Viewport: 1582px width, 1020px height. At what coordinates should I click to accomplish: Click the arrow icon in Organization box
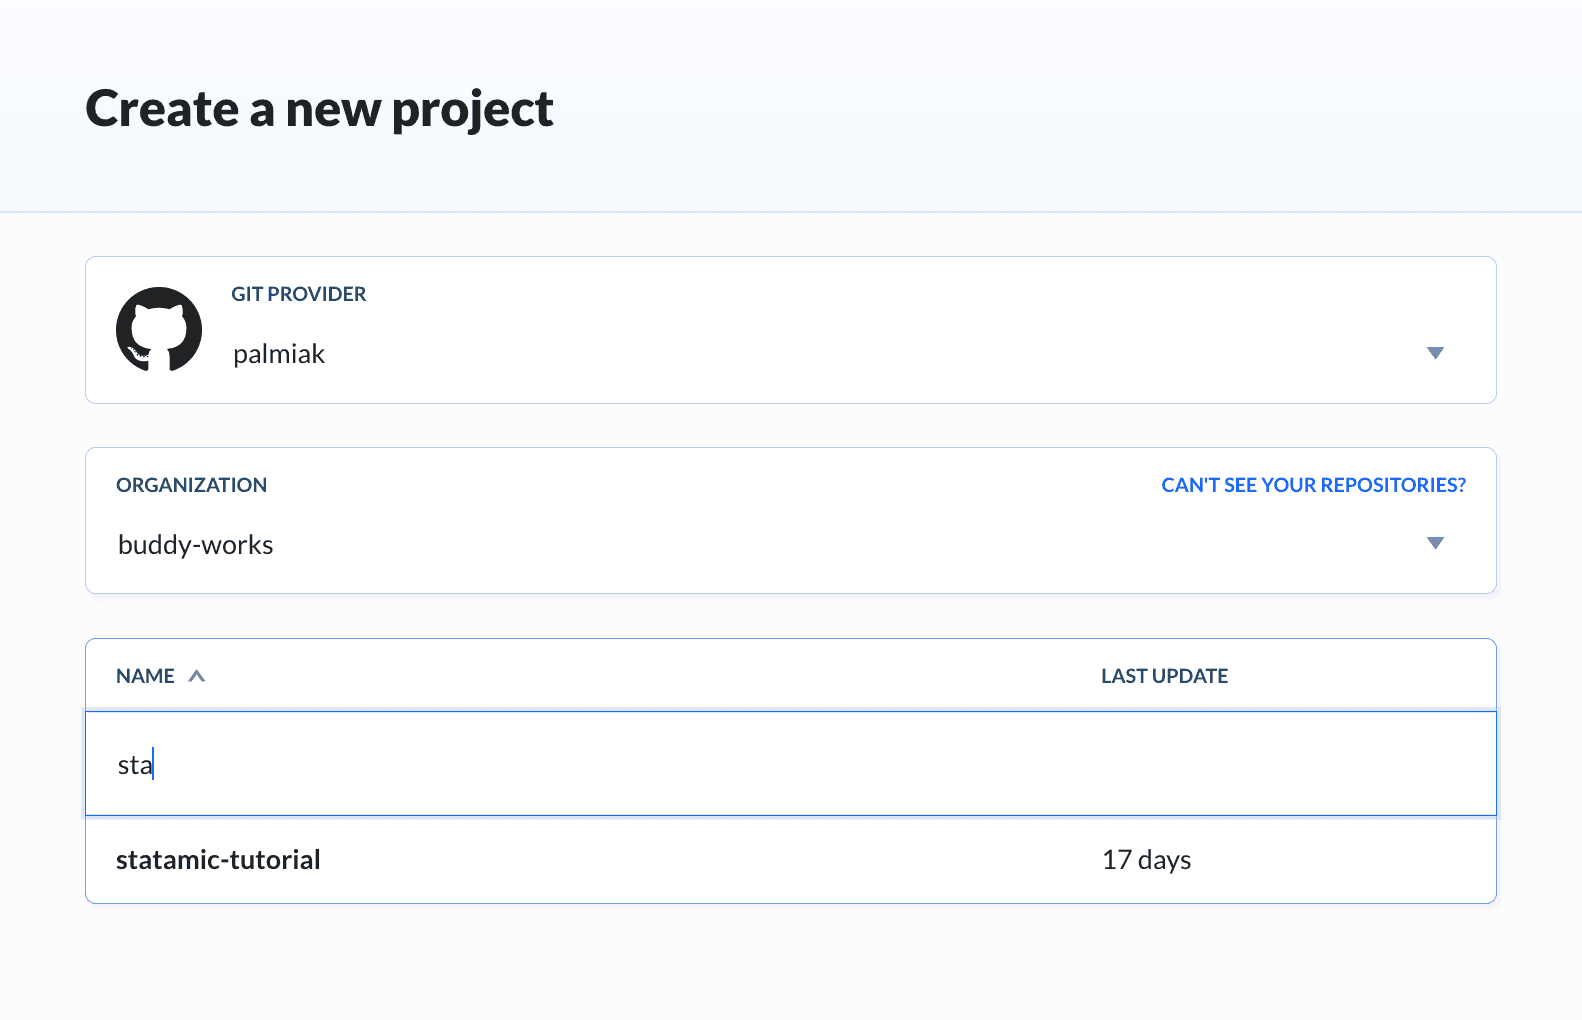tap(1435, 543)
